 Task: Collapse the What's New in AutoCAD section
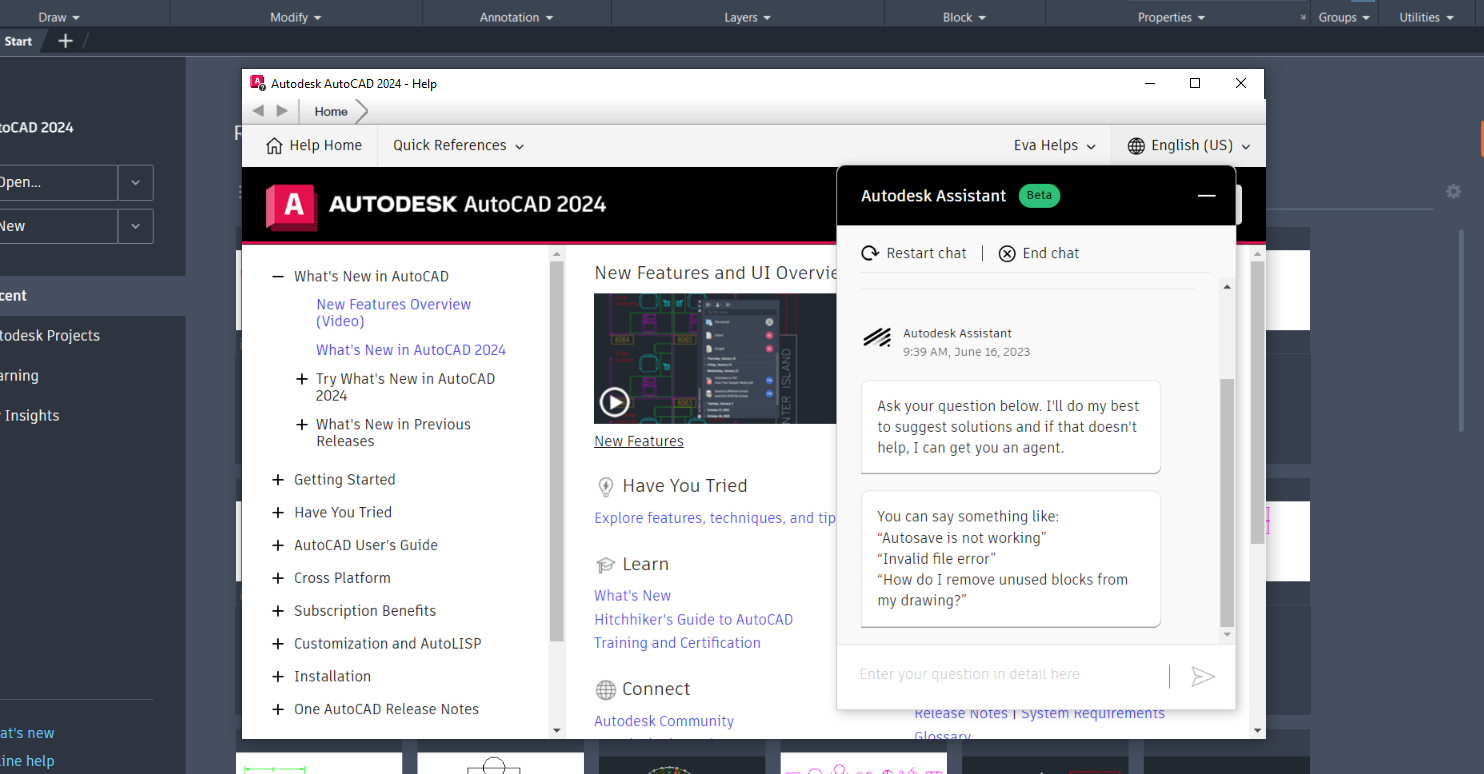tap(278, 277)
